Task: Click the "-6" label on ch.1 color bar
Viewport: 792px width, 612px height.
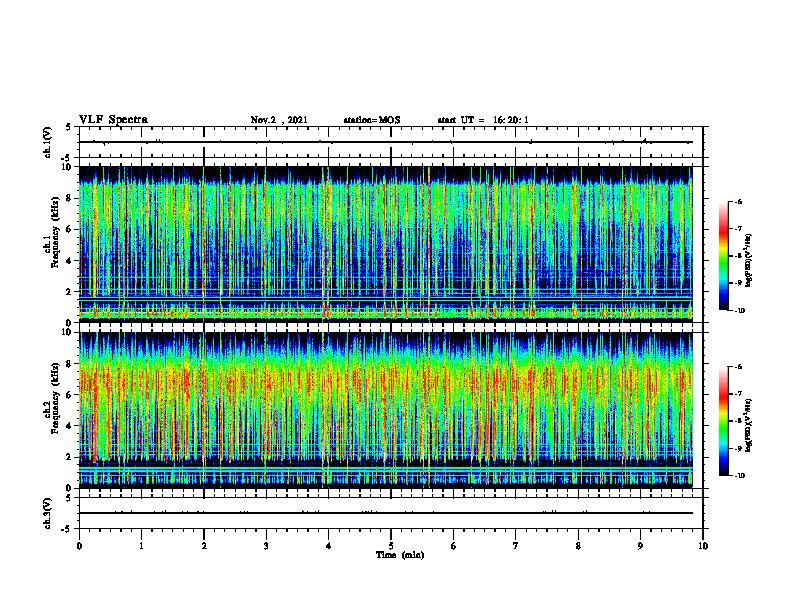Action: pyautogui.click(x=738, y=201)
